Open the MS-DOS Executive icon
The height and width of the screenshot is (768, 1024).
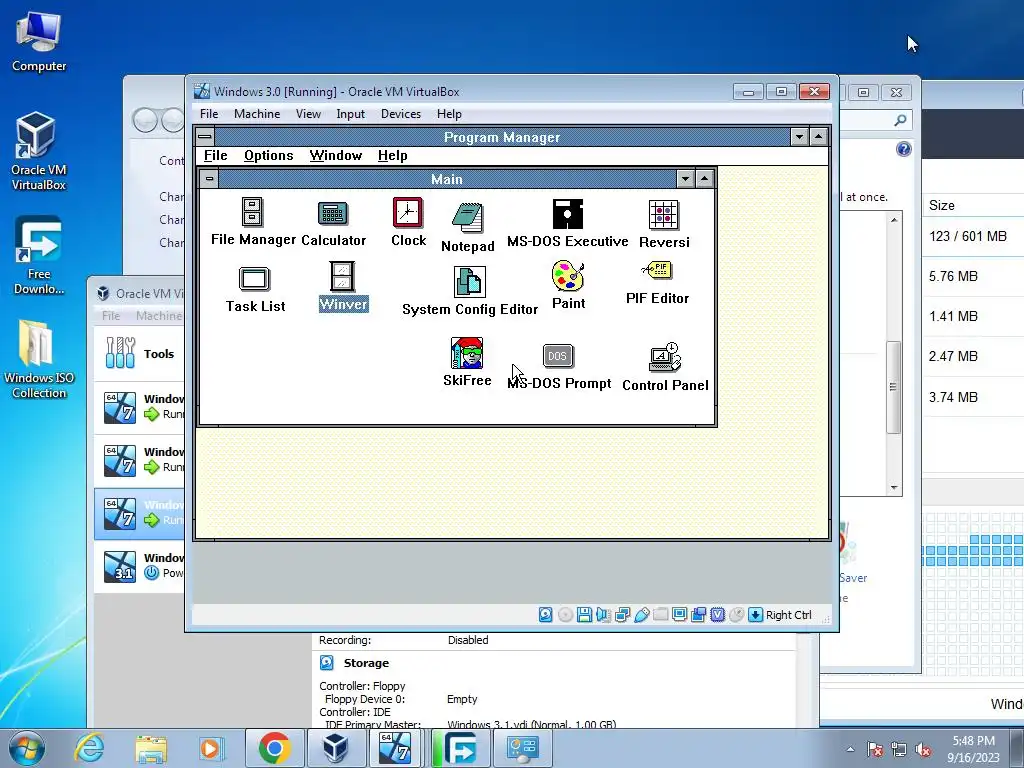coord(568,223)
